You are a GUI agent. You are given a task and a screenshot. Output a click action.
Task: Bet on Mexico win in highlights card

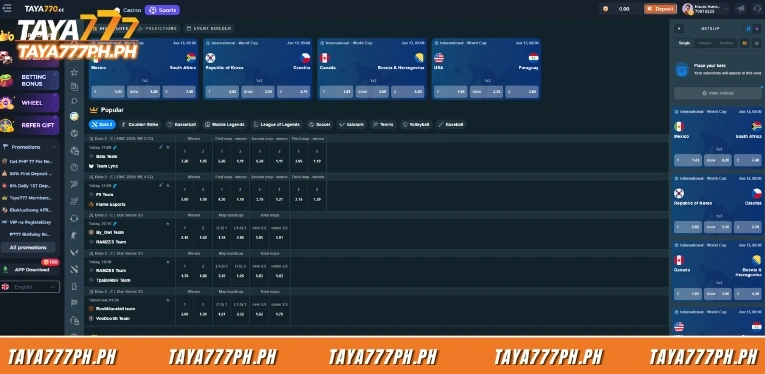click(108, 92)
